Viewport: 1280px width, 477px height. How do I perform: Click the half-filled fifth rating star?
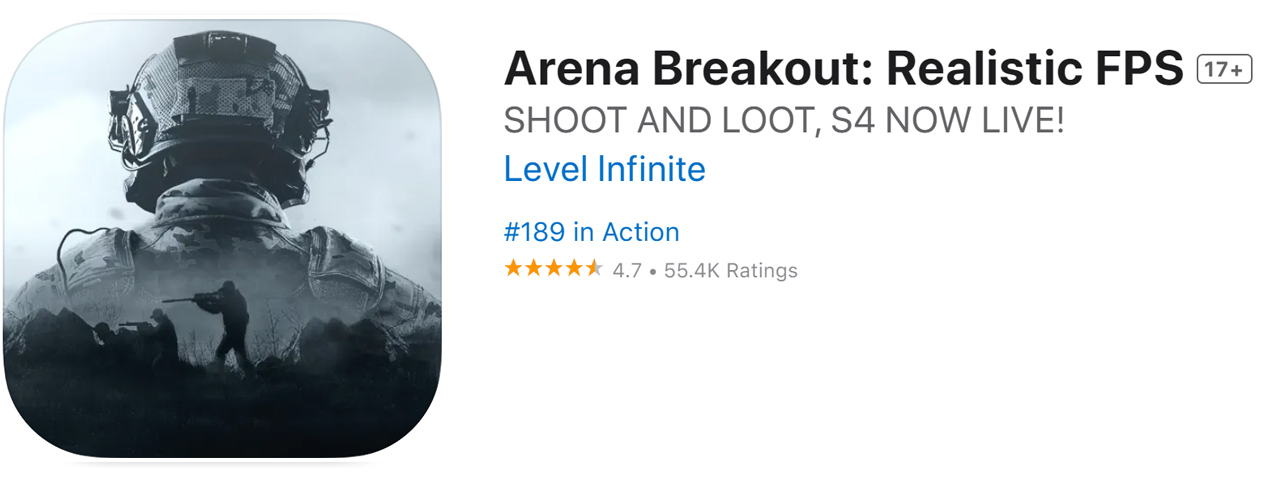coord(594,269)
